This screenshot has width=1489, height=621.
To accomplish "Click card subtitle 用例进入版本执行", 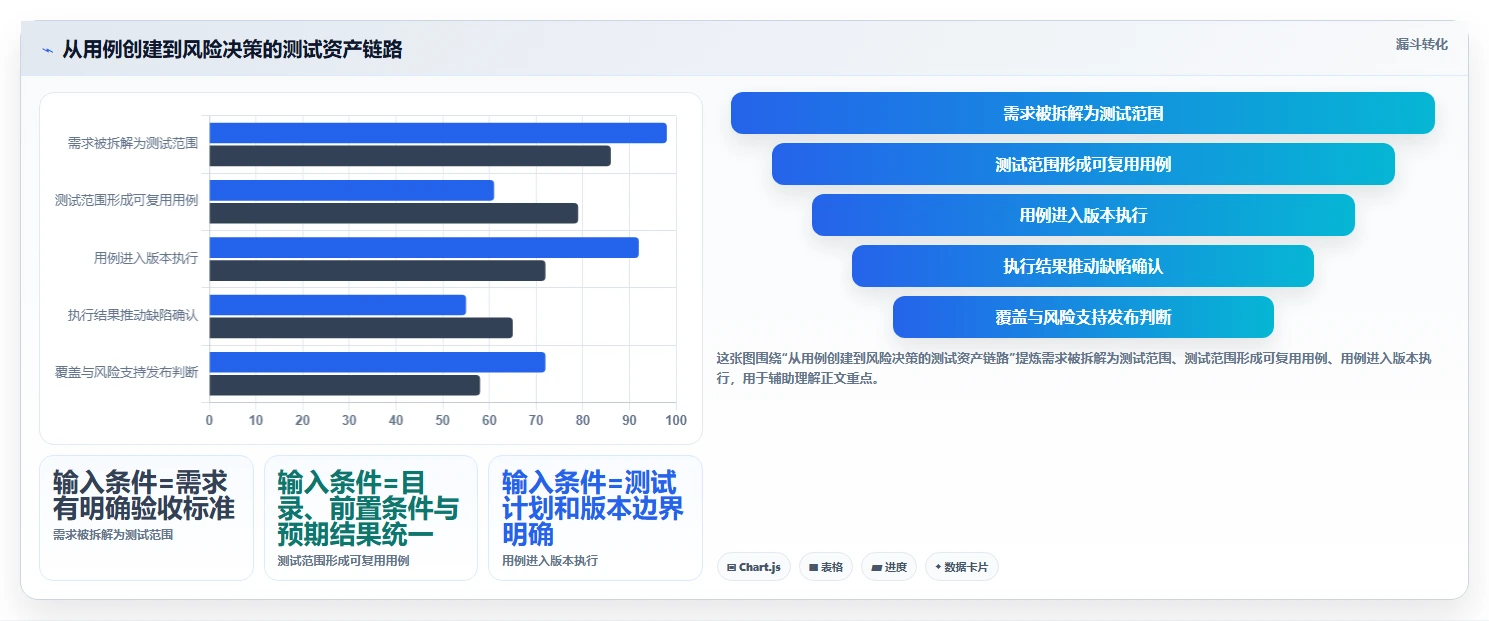I will click(x=550, y=561).
